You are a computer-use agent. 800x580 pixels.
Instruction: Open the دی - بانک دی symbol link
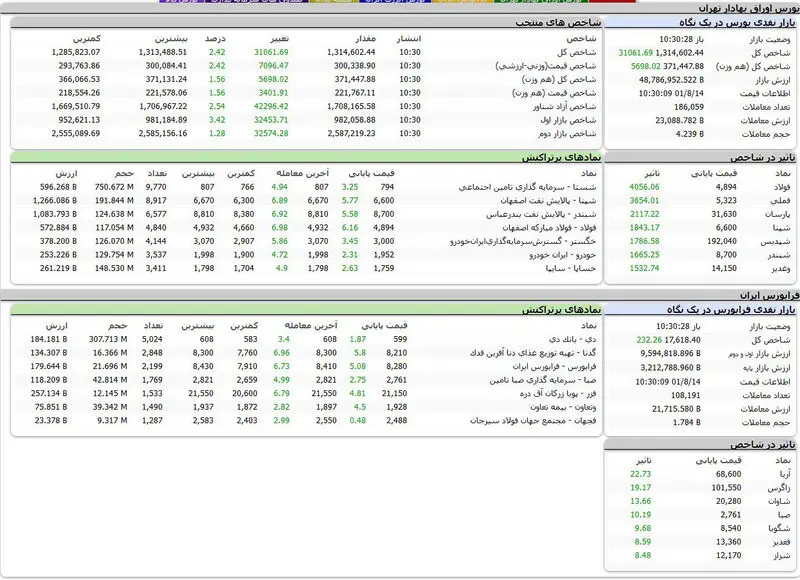point(572,339)
